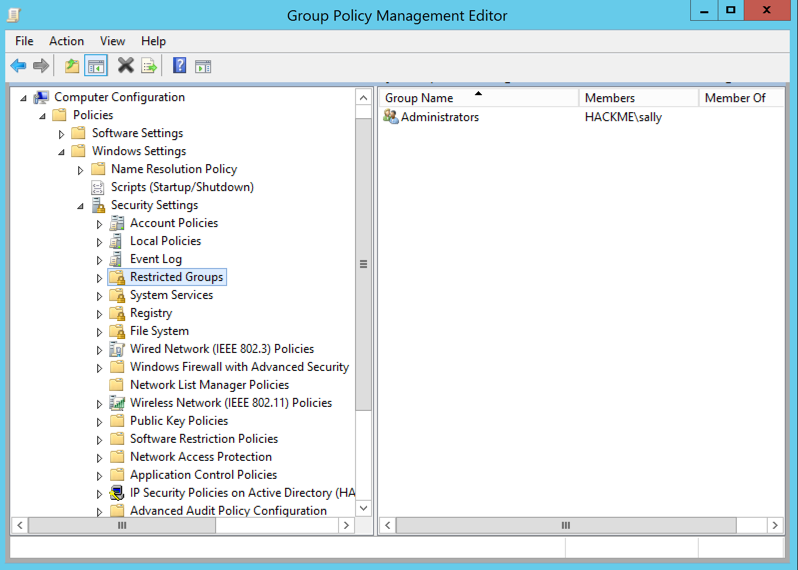Image resolution: width=798 pixels, height=570 pixels.
Task: Select Scripts (Startup/Shutdown) tree item
Action: [181, 187]
